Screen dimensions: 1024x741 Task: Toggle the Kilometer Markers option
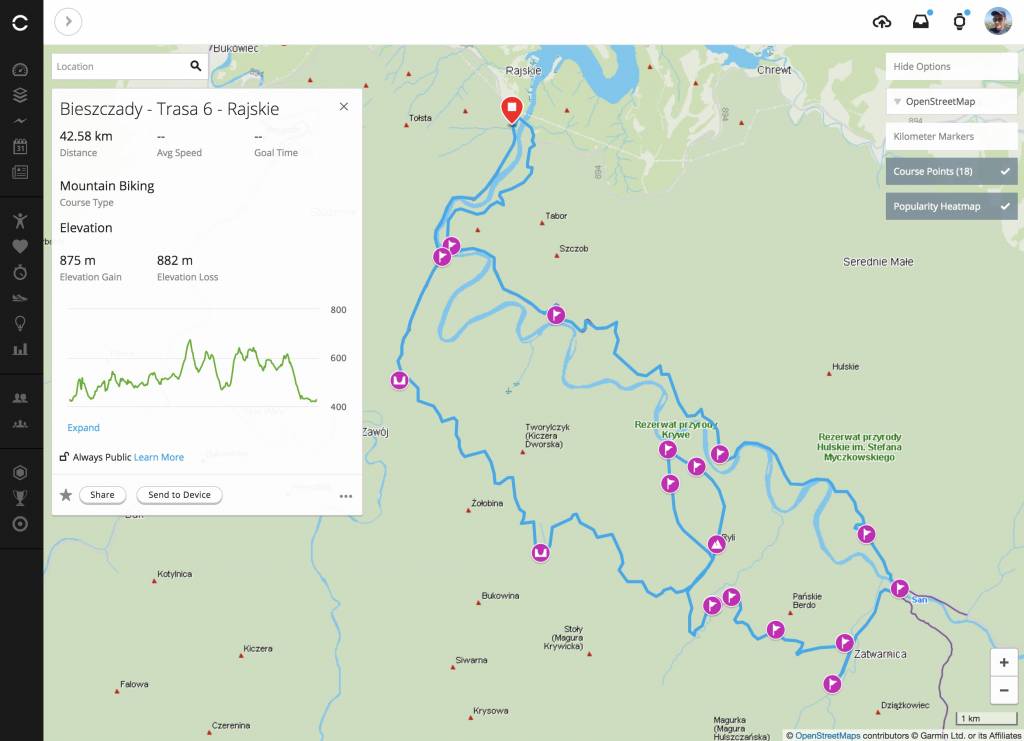tap(951, 136)
